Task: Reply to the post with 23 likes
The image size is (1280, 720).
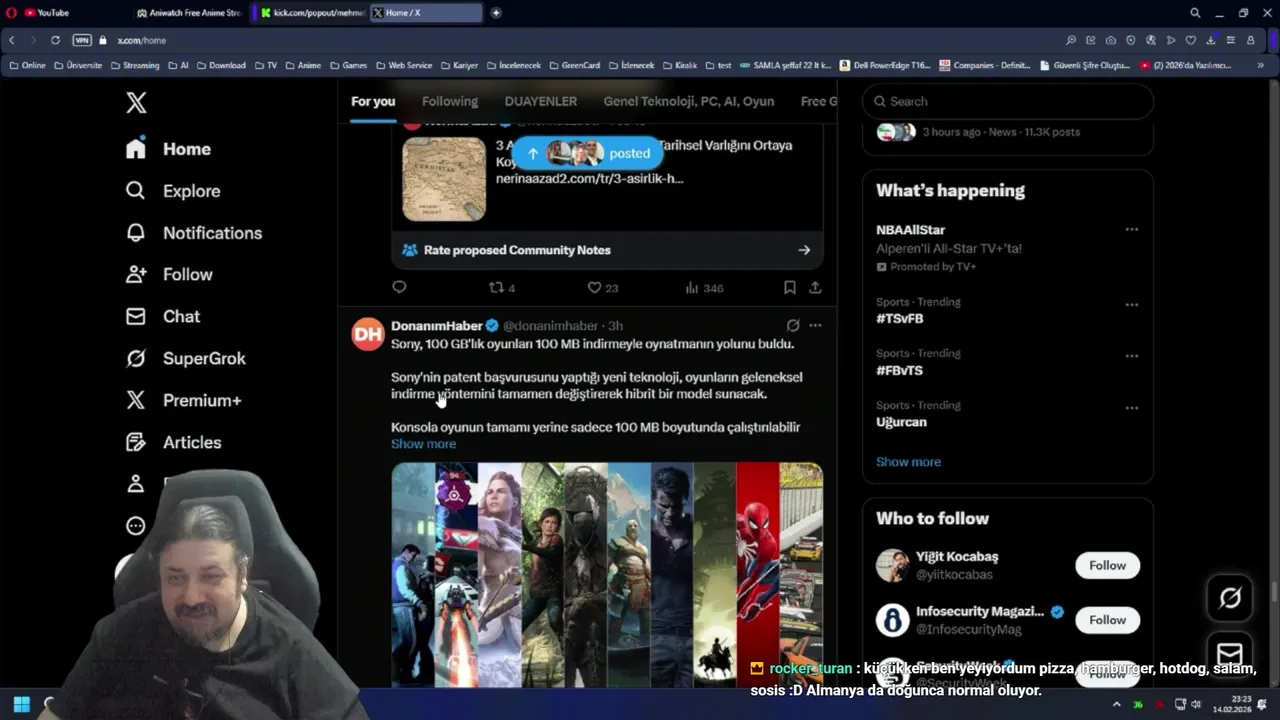Action: pyautogui.click(x=399, y=287)
